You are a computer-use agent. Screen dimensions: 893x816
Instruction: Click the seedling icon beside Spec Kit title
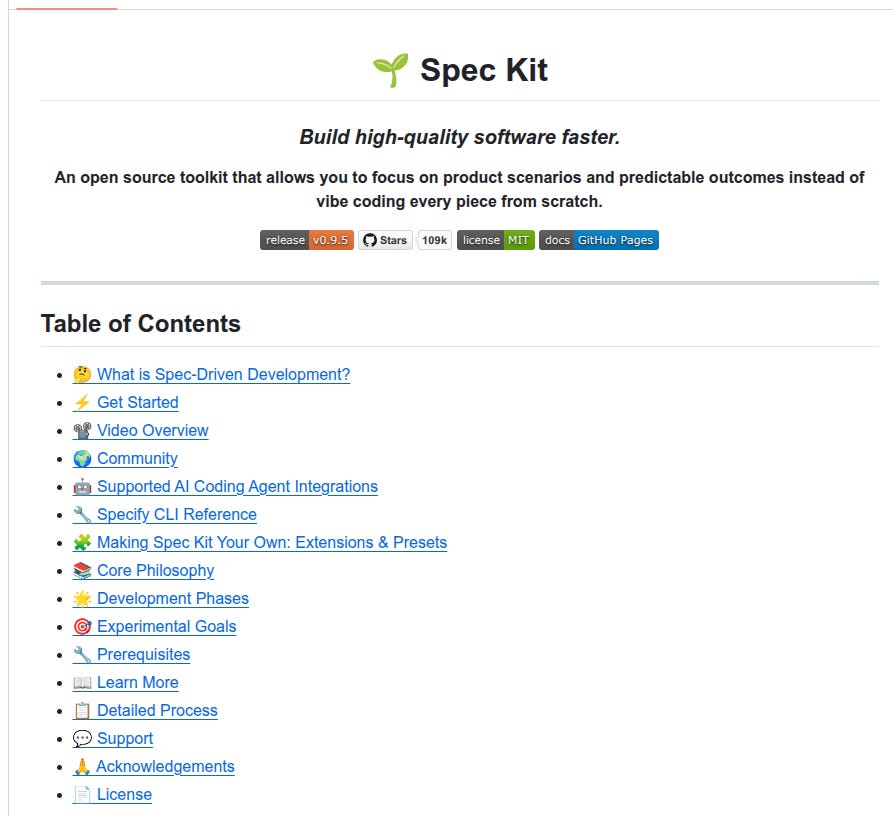[x=391, y=71]
